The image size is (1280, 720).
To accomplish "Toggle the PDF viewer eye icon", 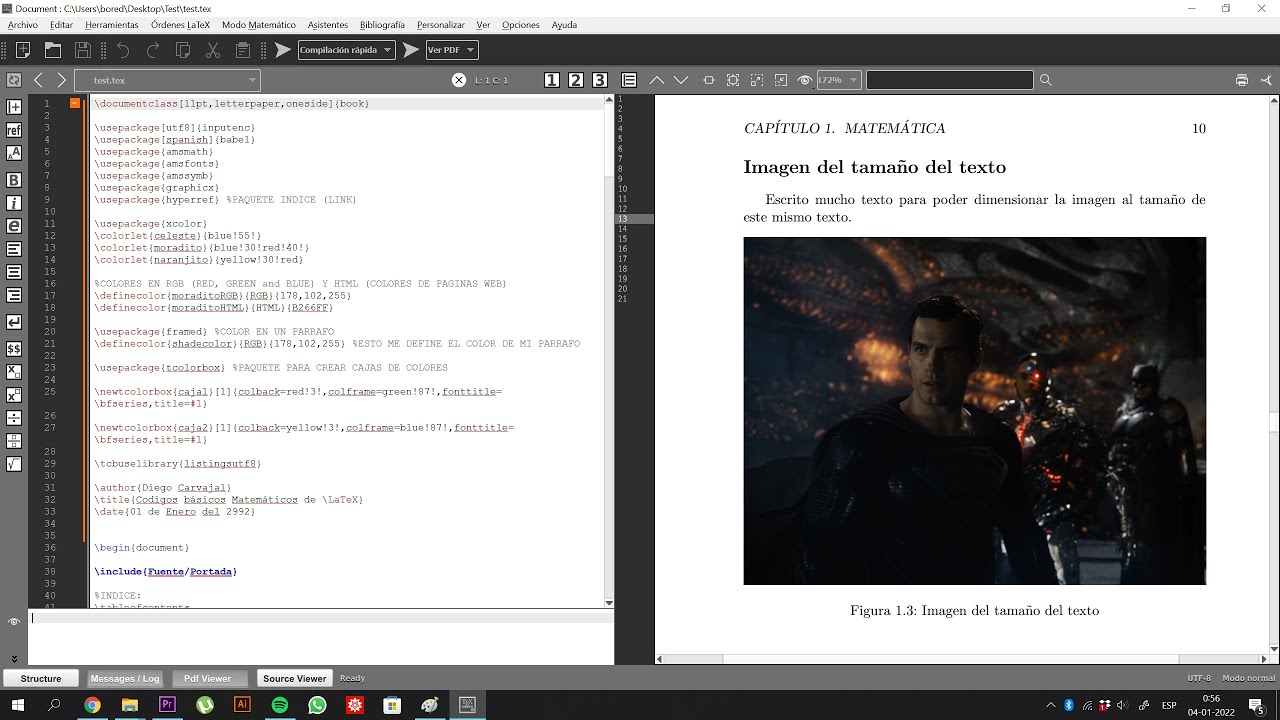I will tap(804, 80).
